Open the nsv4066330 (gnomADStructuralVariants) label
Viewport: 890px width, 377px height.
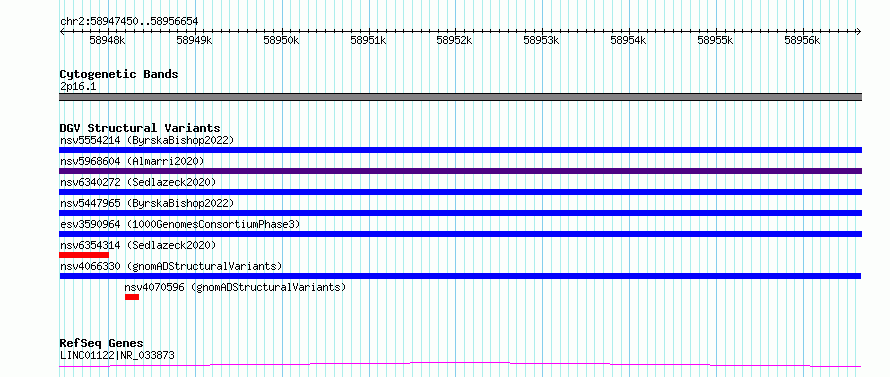(171, 266)
